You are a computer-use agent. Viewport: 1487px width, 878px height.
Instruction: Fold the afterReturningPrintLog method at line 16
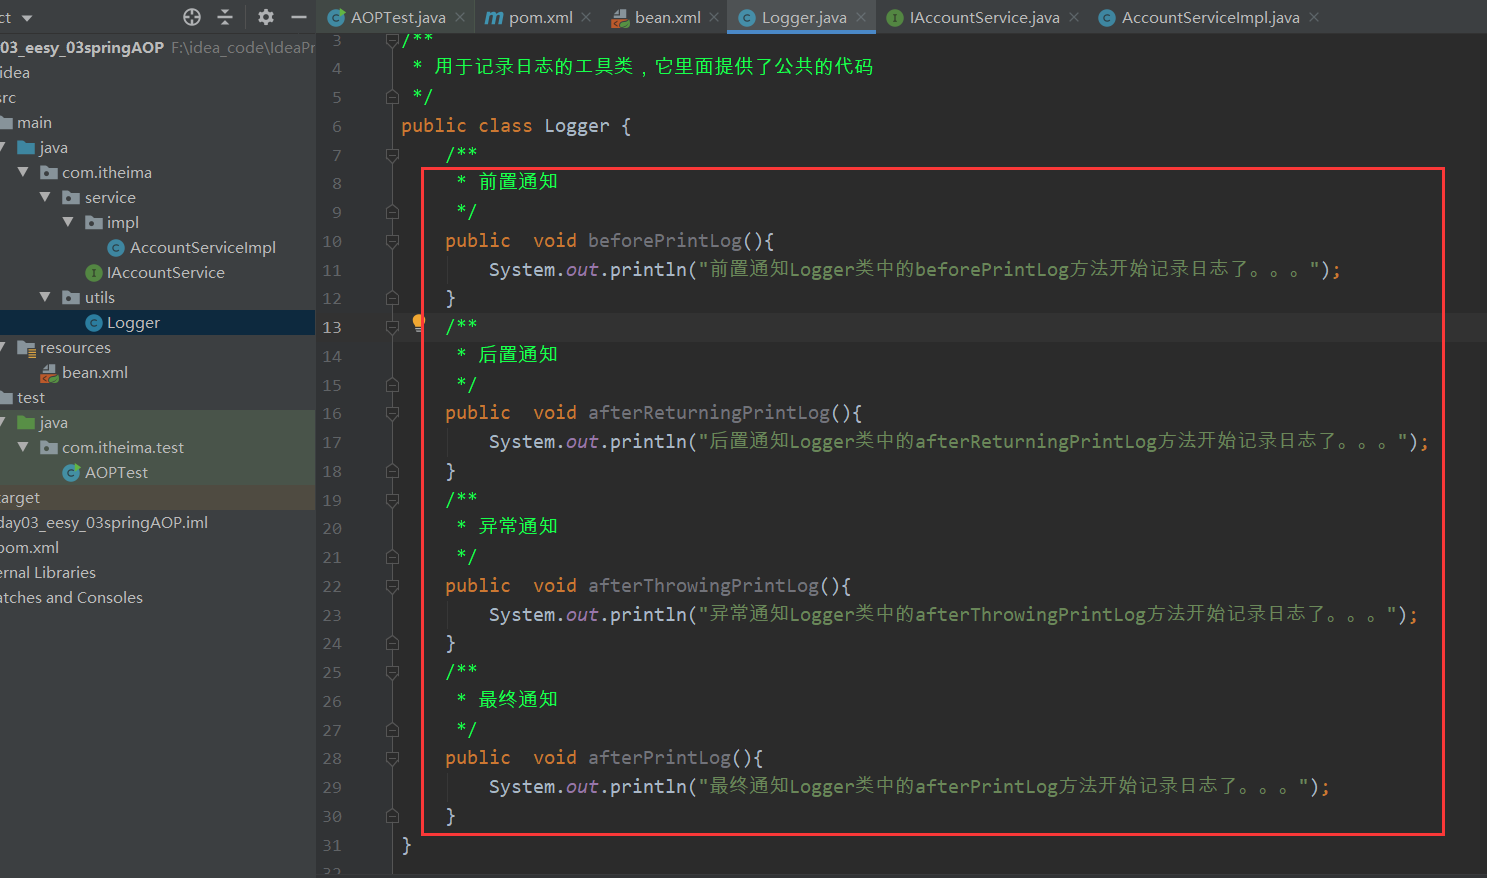[392, 413]
